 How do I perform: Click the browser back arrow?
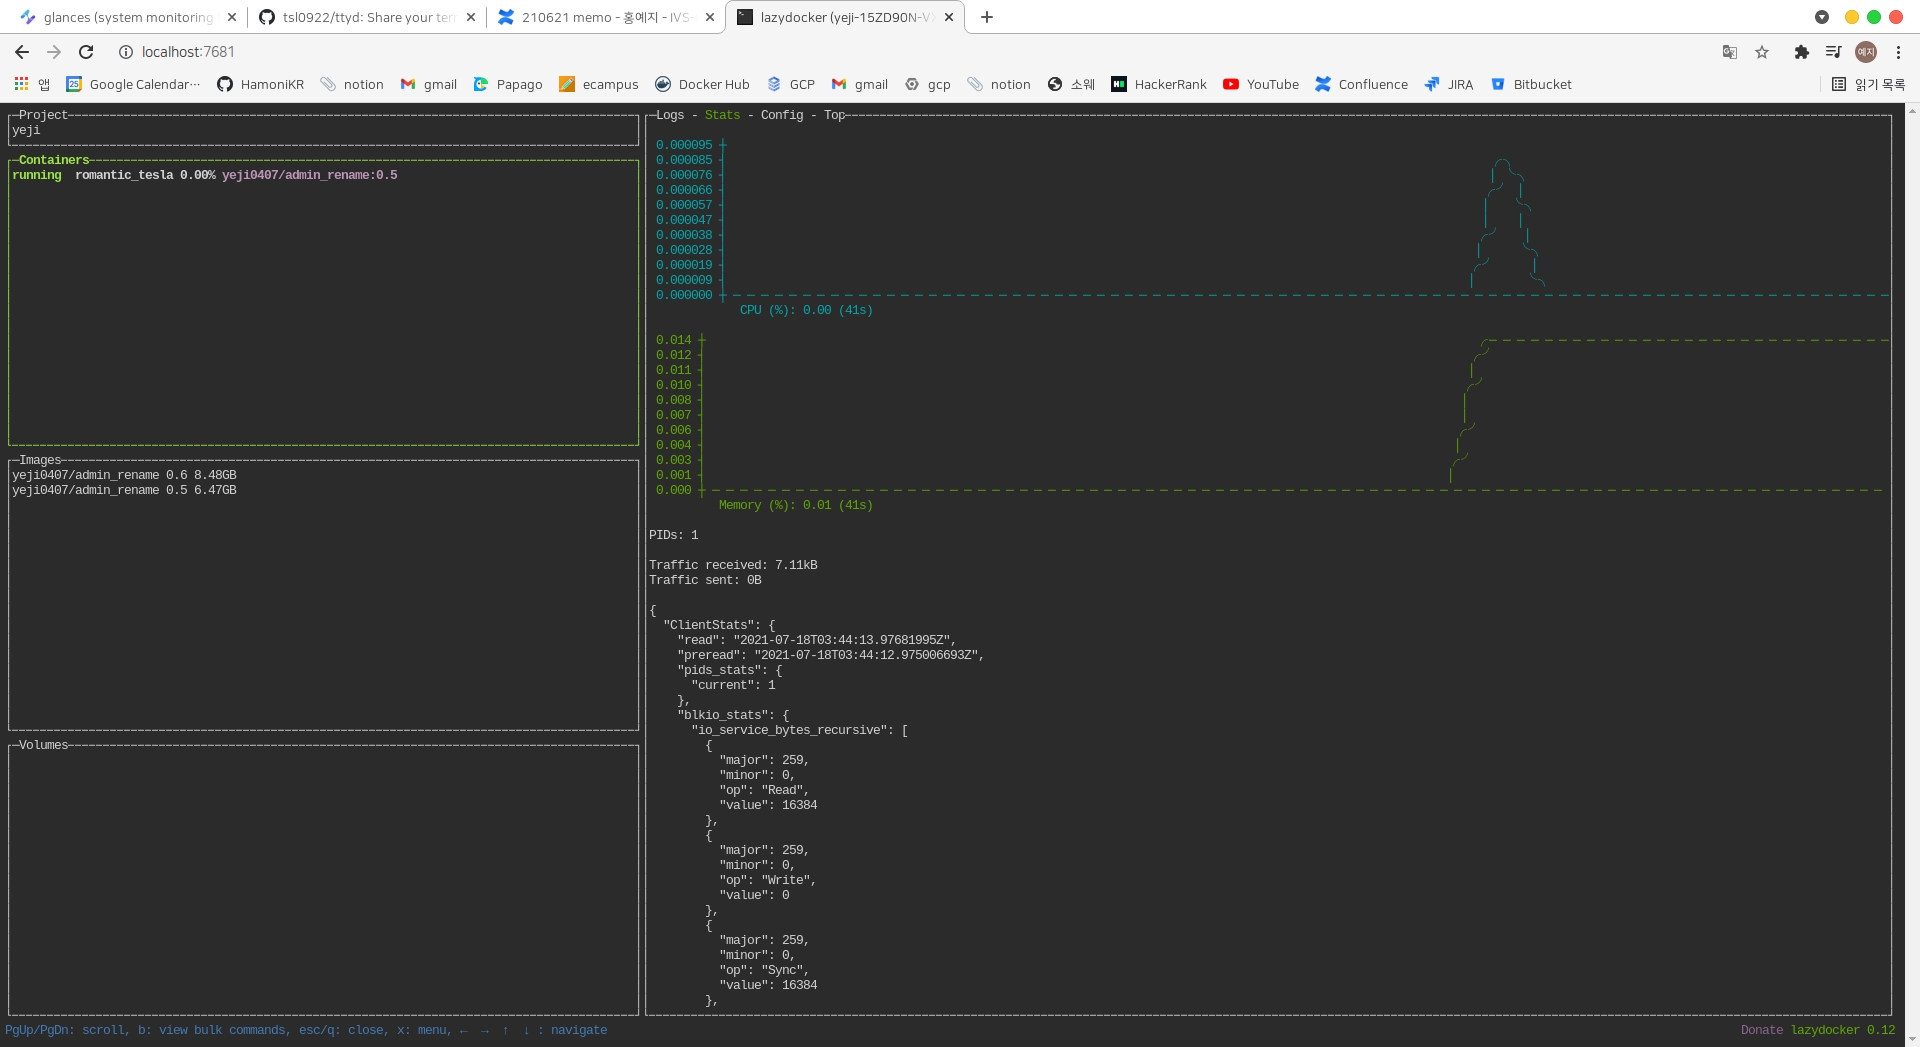point(22,52)
